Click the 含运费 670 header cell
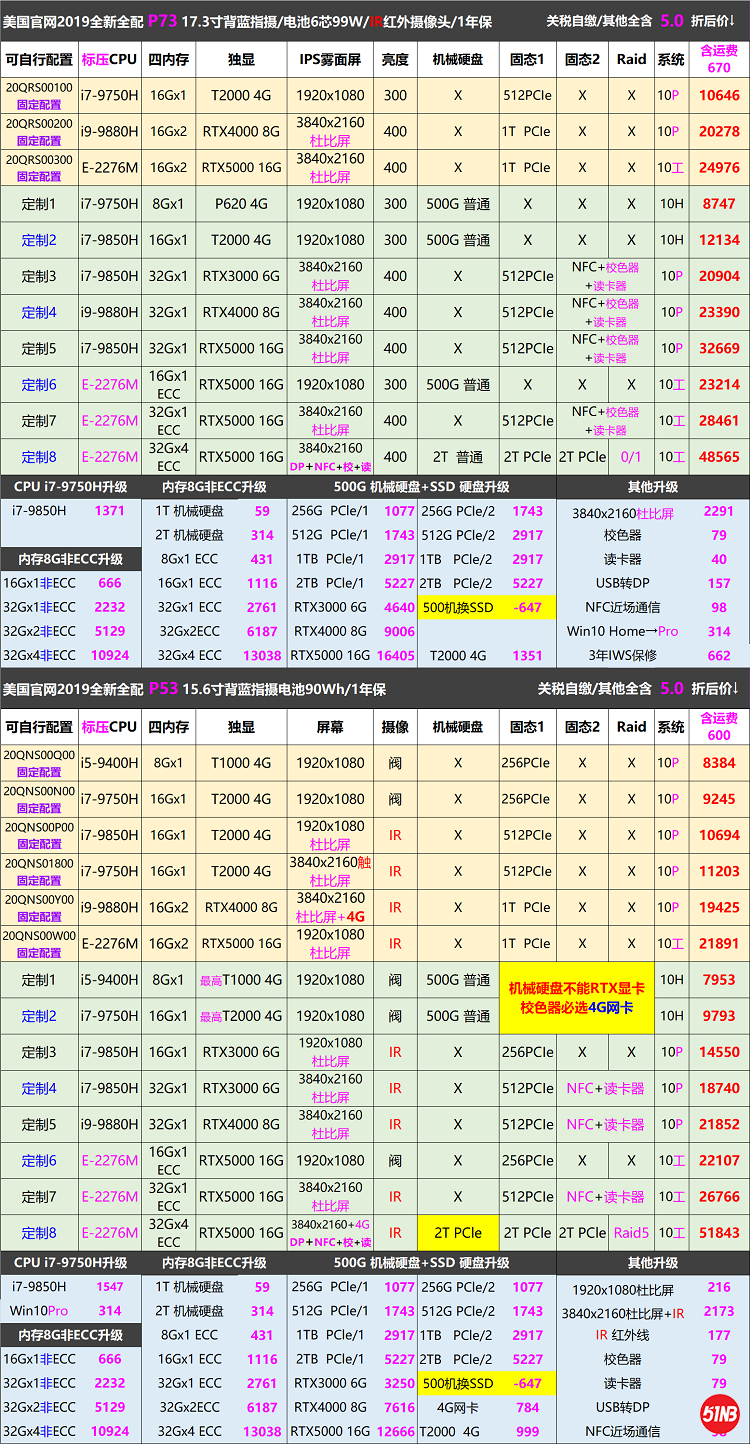The image size is (750, 1444). click(719, 59)
